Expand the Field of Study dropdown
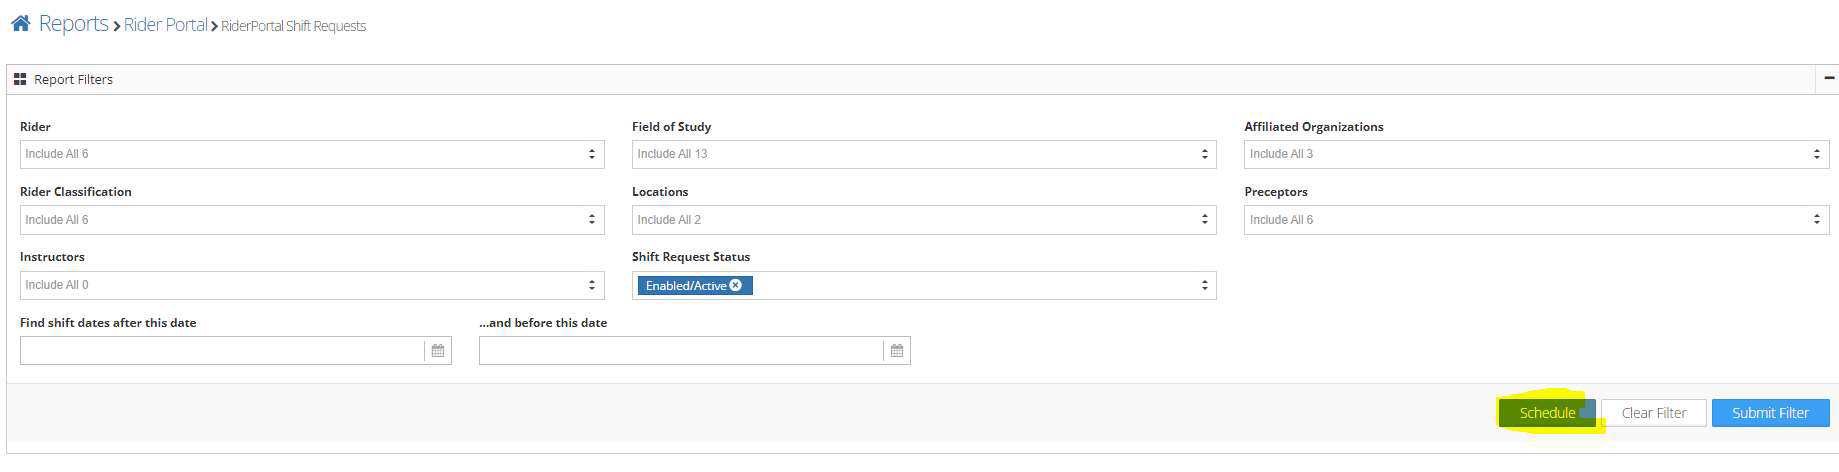This screenshot has height=472, width=1839. pos(923,154)
